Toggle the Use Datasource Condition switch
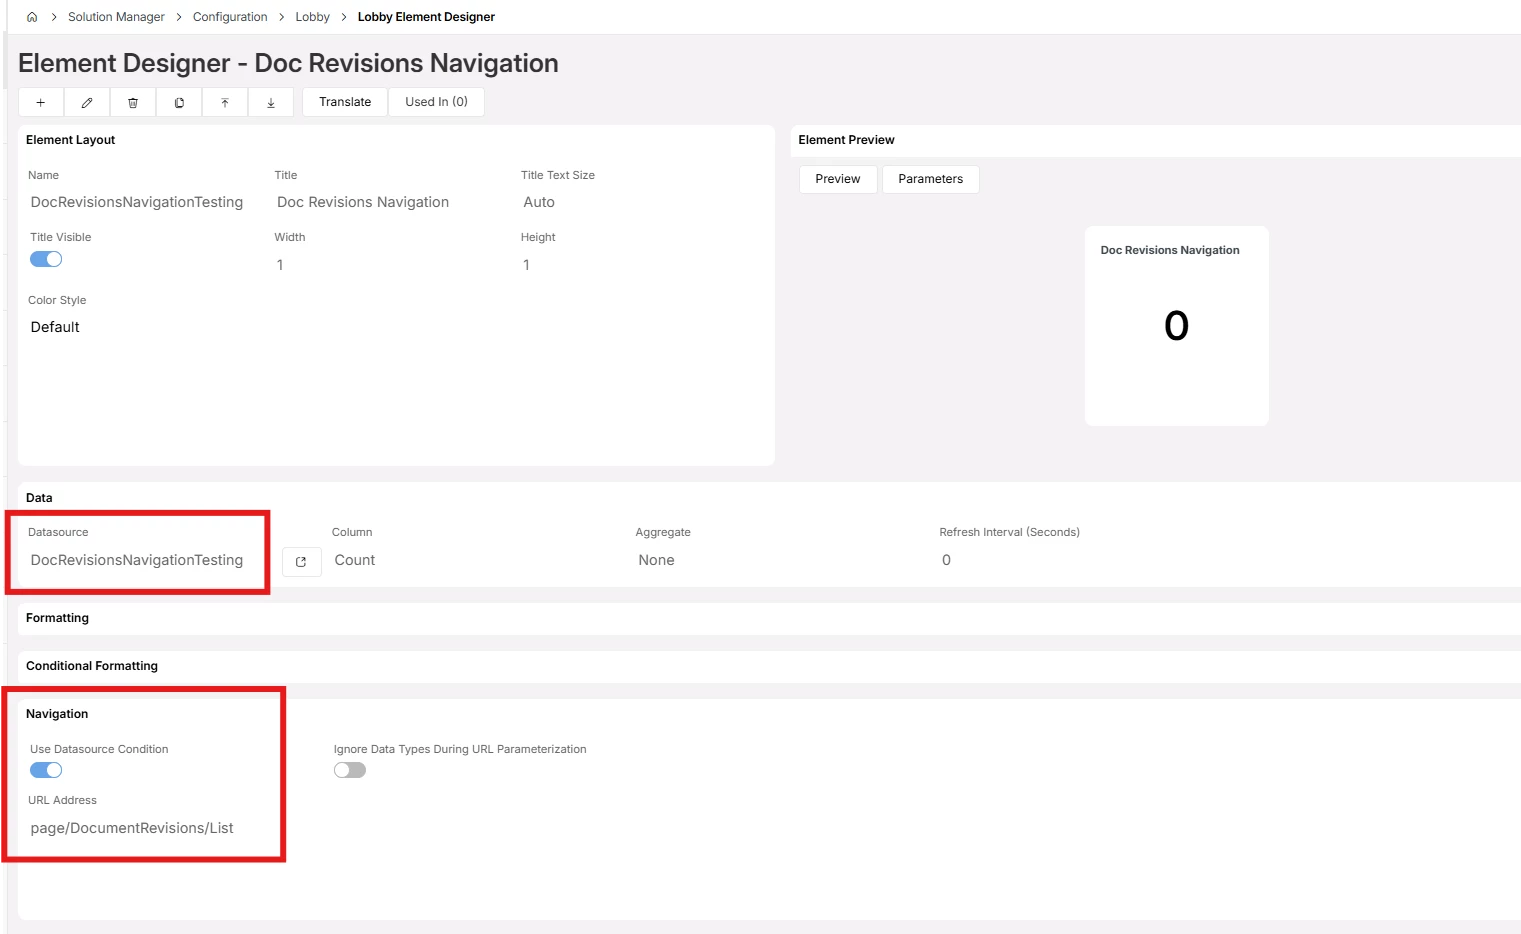The height and width of the screenshot is (934, 1521). [x=46, y=770]
